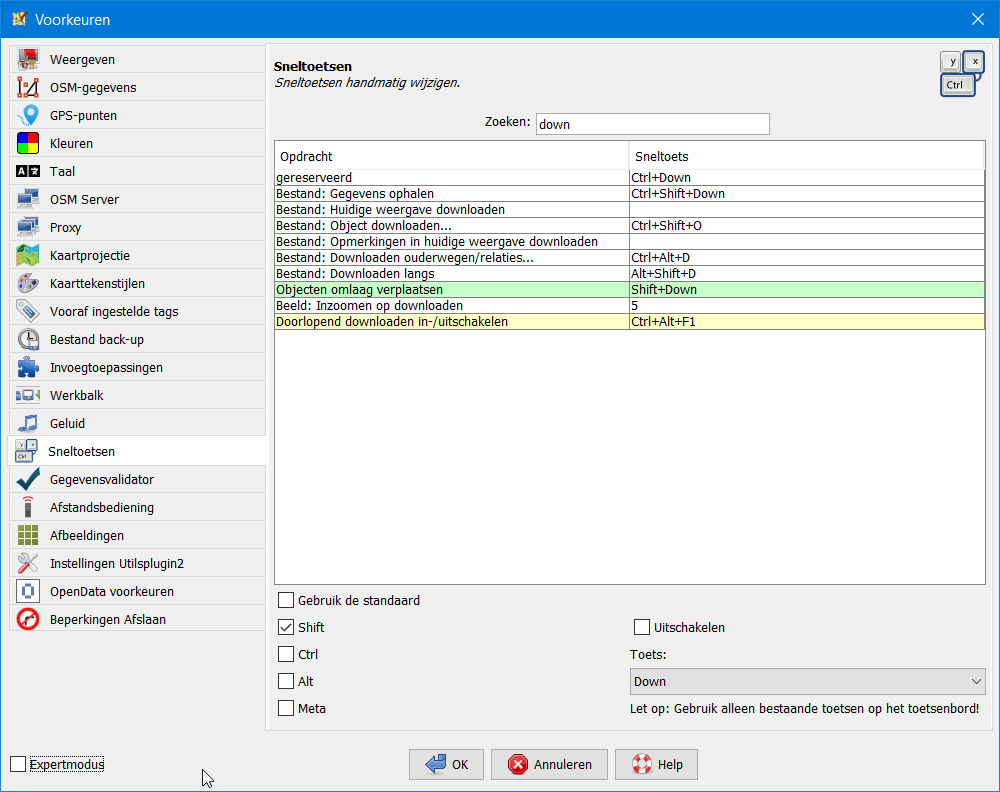Select the Invoegtoepassingen puzzle piece icon
The width and height of the screenshot is (1000, 792).
(x=29, y=368)
